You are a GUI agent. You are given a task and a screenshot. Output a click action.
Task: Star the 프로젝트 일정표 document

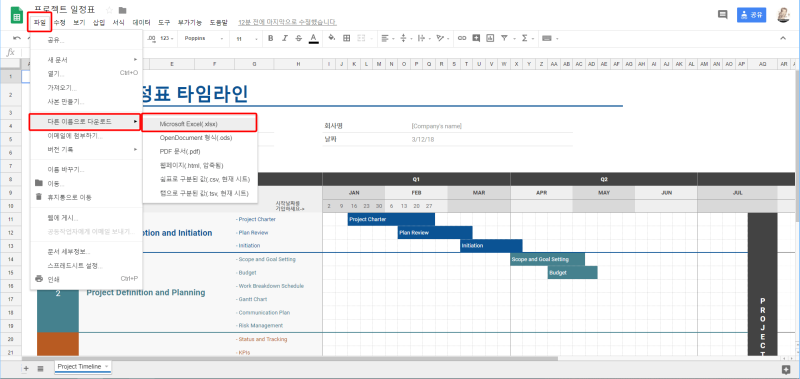point(109,10)
